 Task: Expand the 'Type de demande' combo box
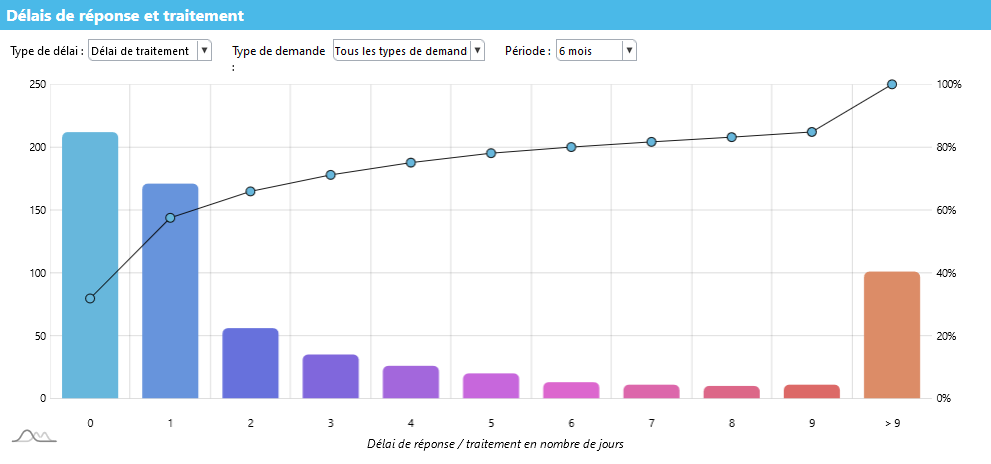pyautogui.click(x=408, y=51)
